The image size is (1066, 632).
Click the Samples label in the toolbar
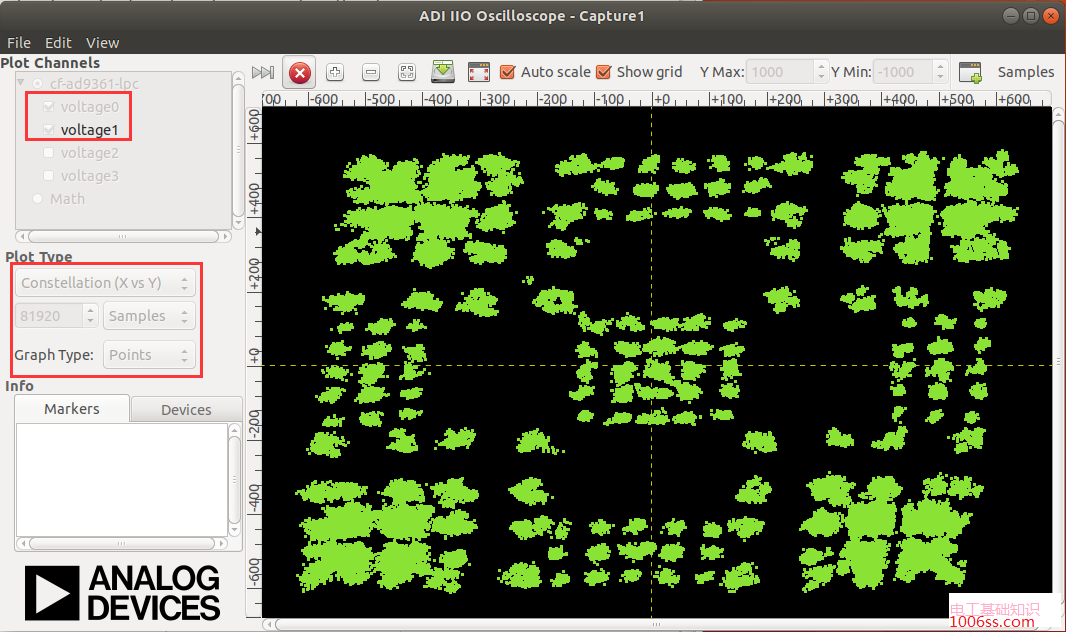pos(1025,72)
